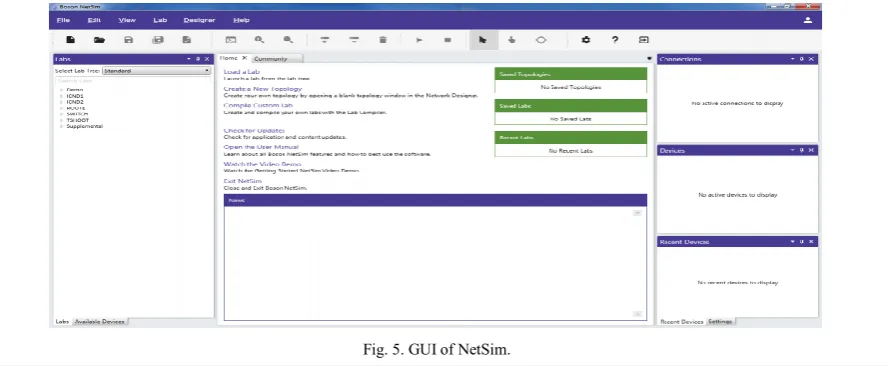Click the second device alignment toolbar icon

(x=354, y=40)
